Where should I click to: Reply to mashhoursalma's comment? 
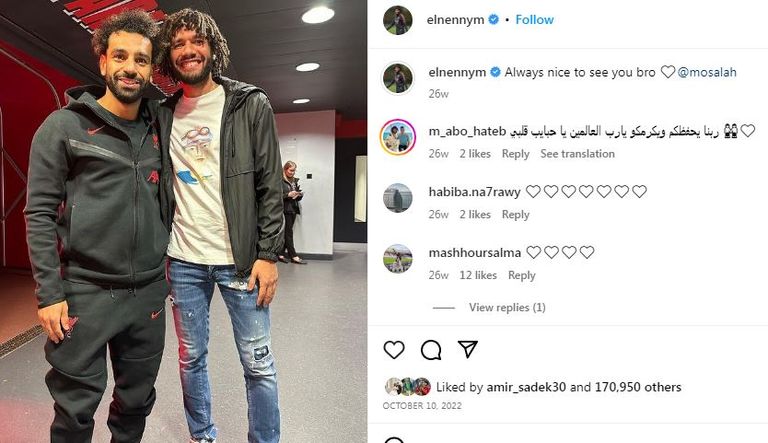pyautogui.click(x=522, y=275)
